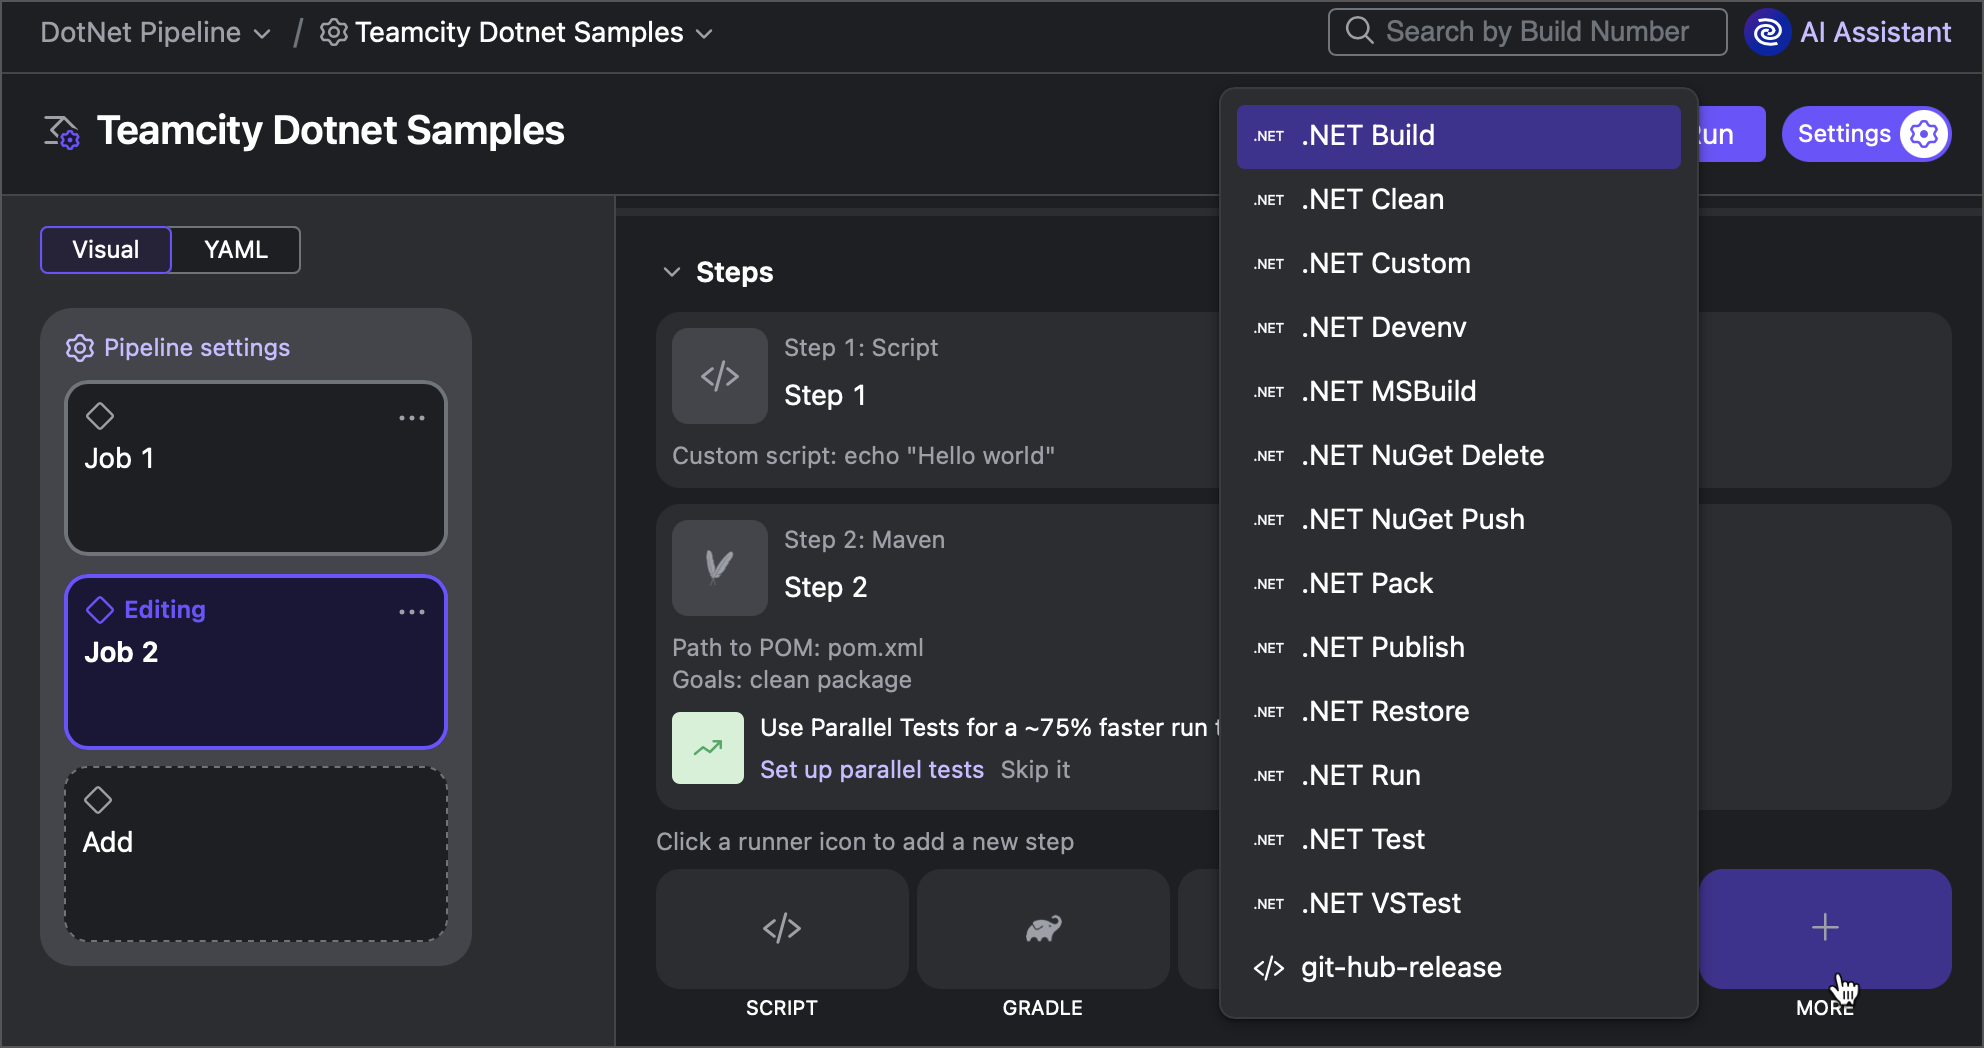Click the script icon on Step 1

pos(719,376)
